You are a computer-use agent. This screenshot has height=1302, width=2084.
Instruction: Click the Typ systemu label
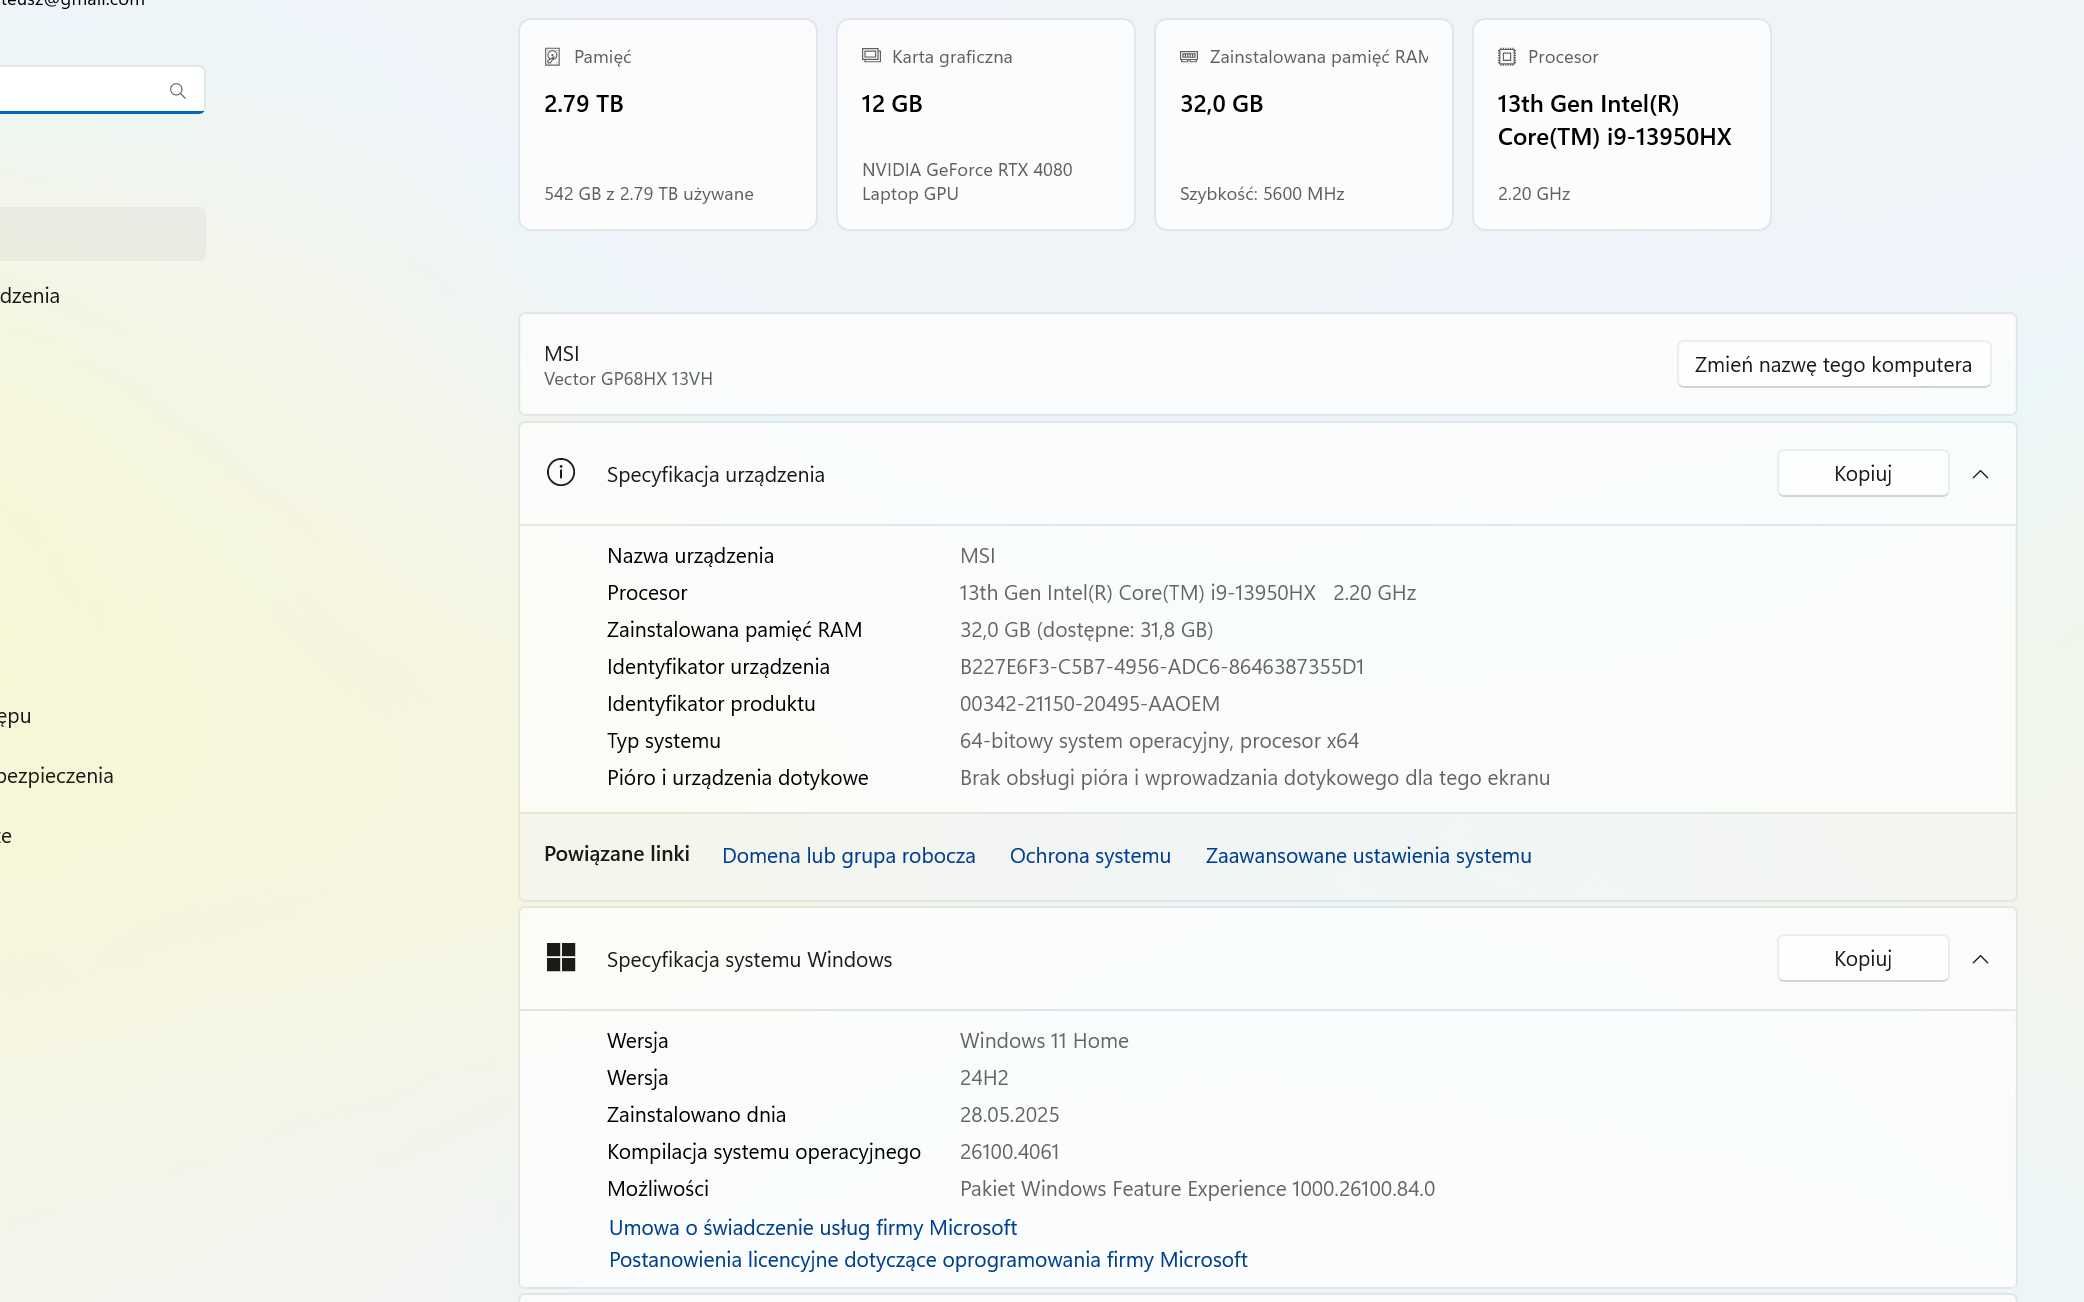[664, 741]
